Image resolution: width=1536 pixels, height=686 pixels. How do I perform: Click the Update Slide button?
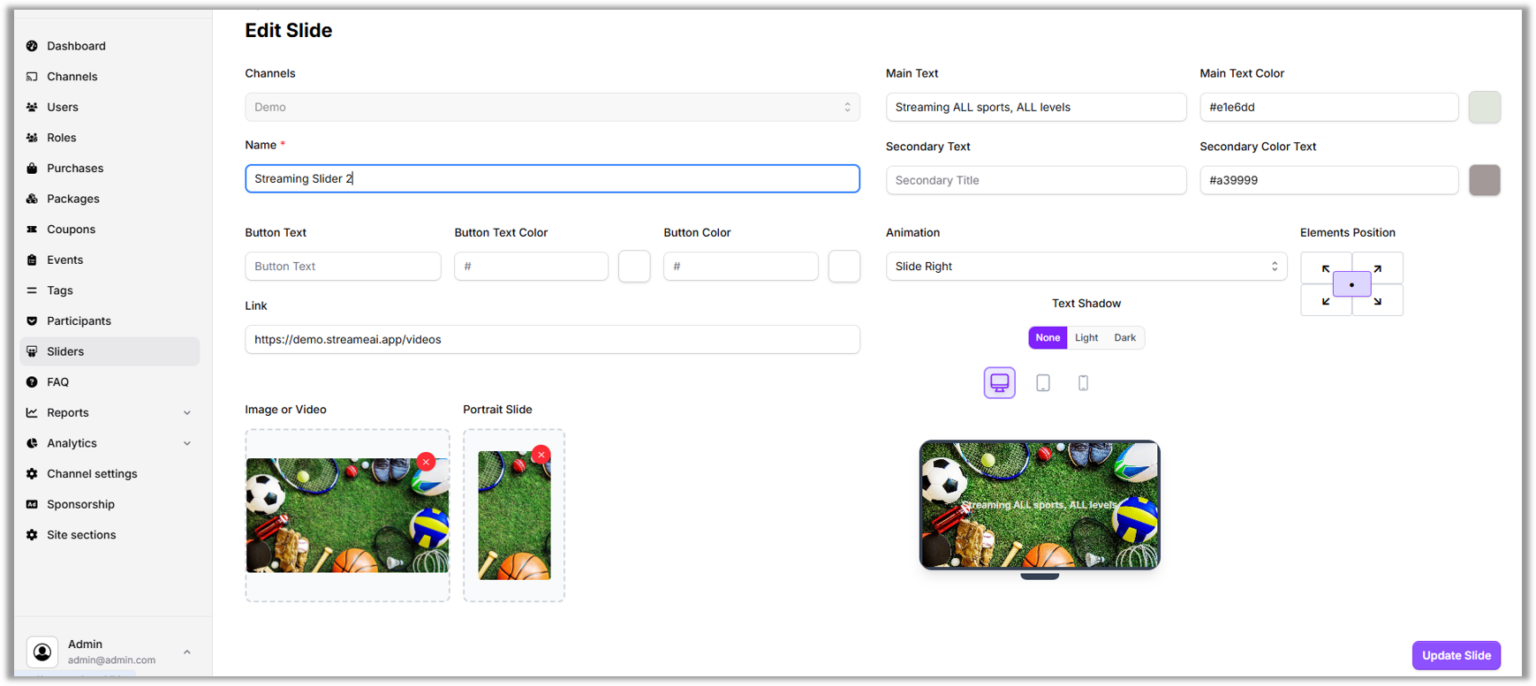1456,656
